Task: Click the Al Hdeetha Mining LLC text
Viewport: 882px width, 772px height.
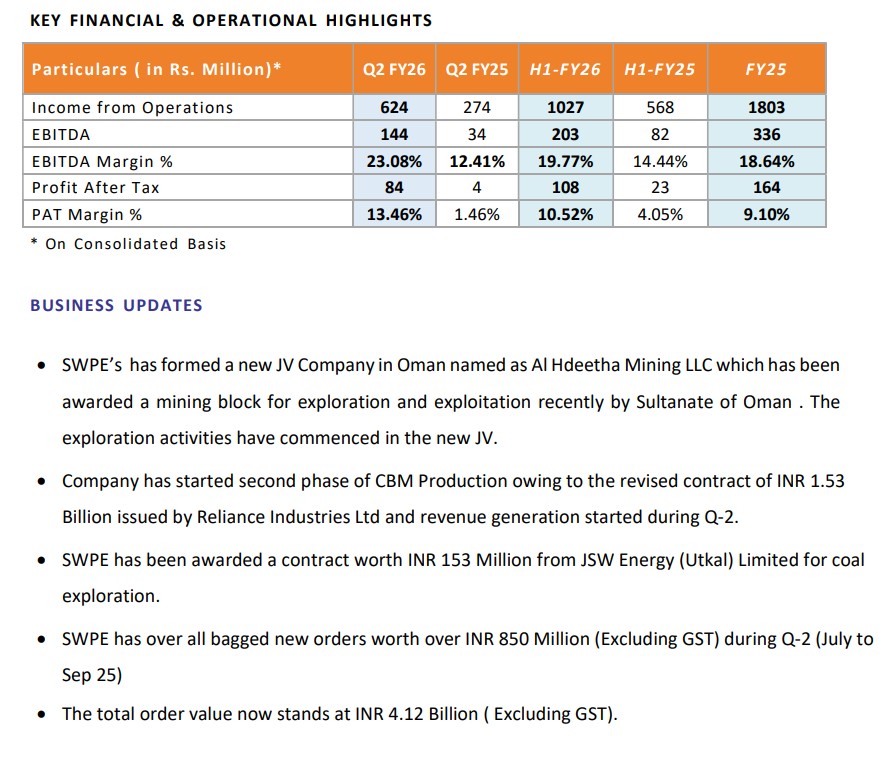Action: pyautogui.click(x=614, y=365)
